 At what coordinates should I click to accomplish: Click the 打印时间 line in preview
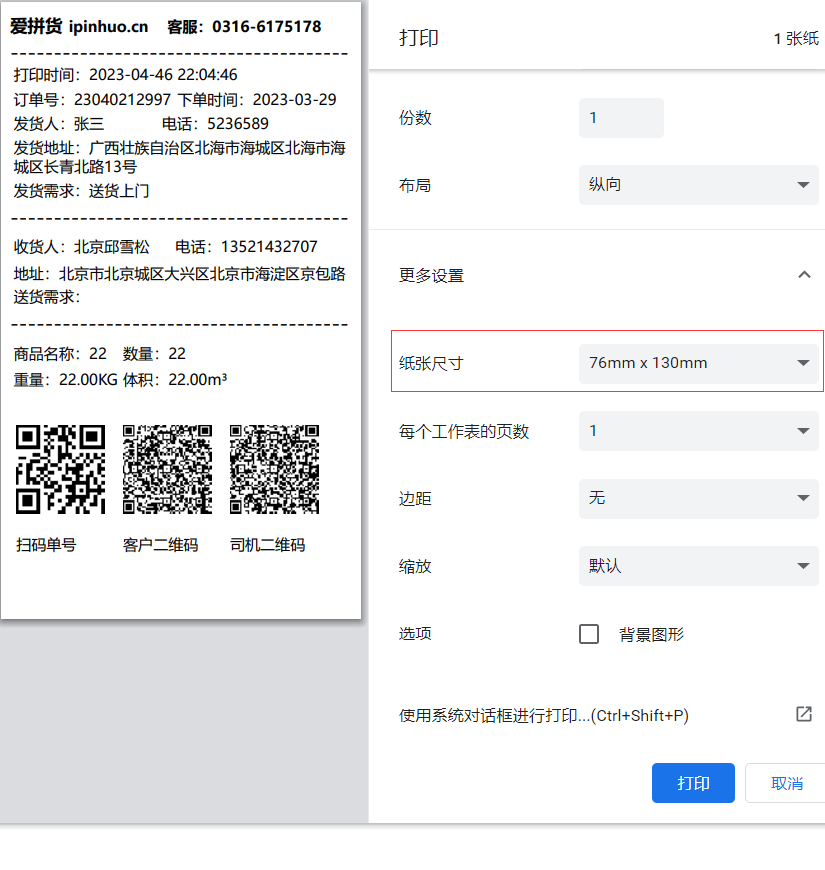click(125, 74)
